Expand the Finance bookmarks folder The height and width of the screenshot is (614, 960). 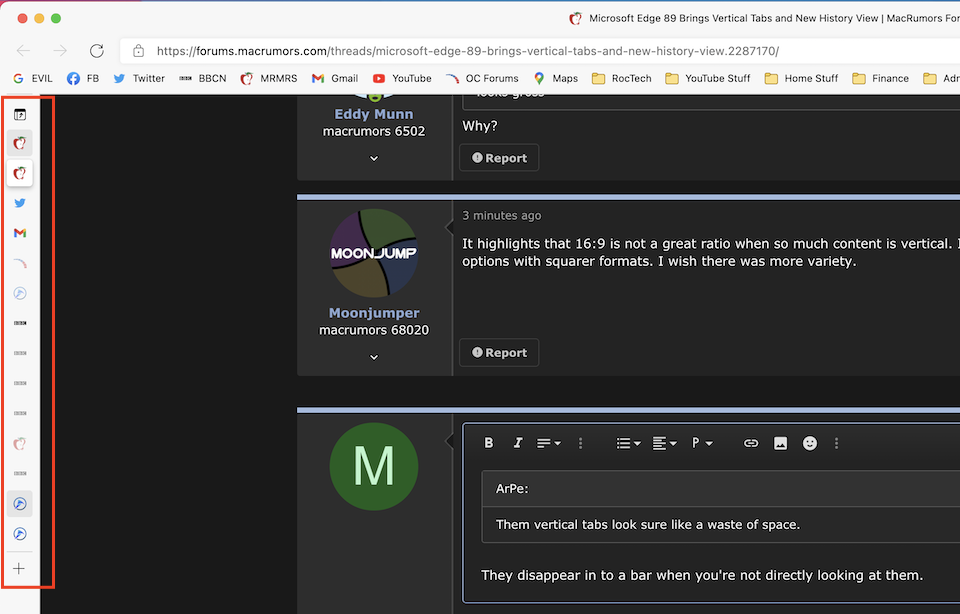point(881,78)
